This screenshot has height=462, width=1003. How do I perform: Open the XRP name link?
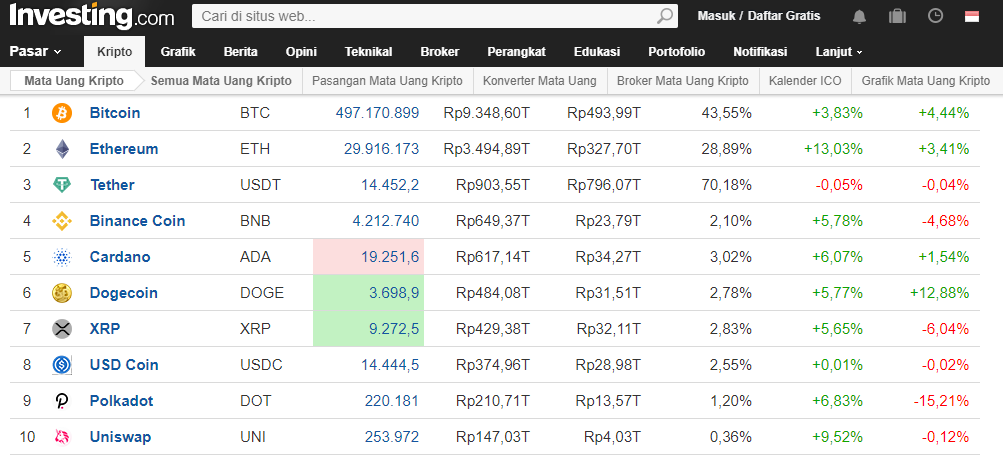pos(105,329)
